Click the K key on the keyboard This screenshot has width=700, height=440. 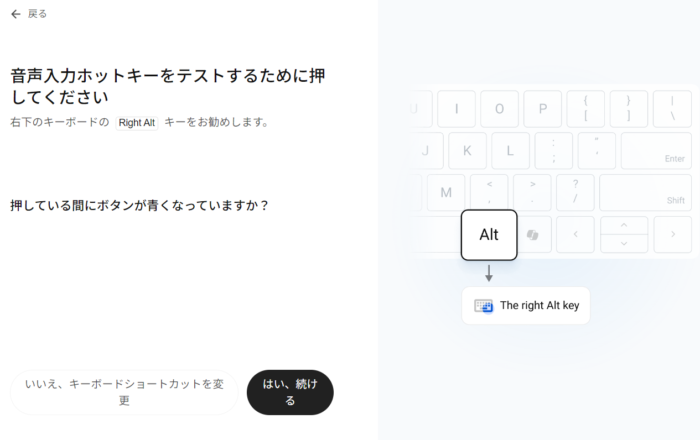pos(467,151)
